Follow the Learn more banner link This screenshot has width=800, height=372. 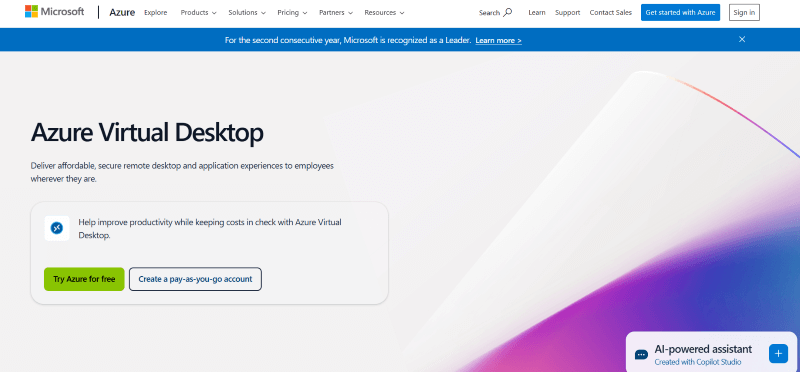498,40
